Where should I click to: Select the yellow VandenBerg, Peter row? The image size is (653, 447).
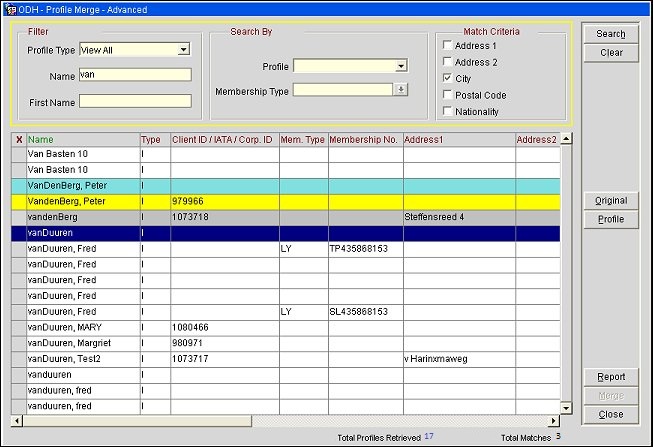82,201
